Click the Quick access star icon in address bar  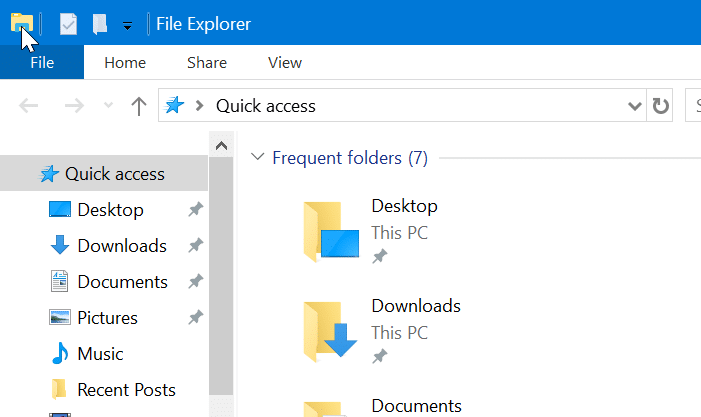174,105
